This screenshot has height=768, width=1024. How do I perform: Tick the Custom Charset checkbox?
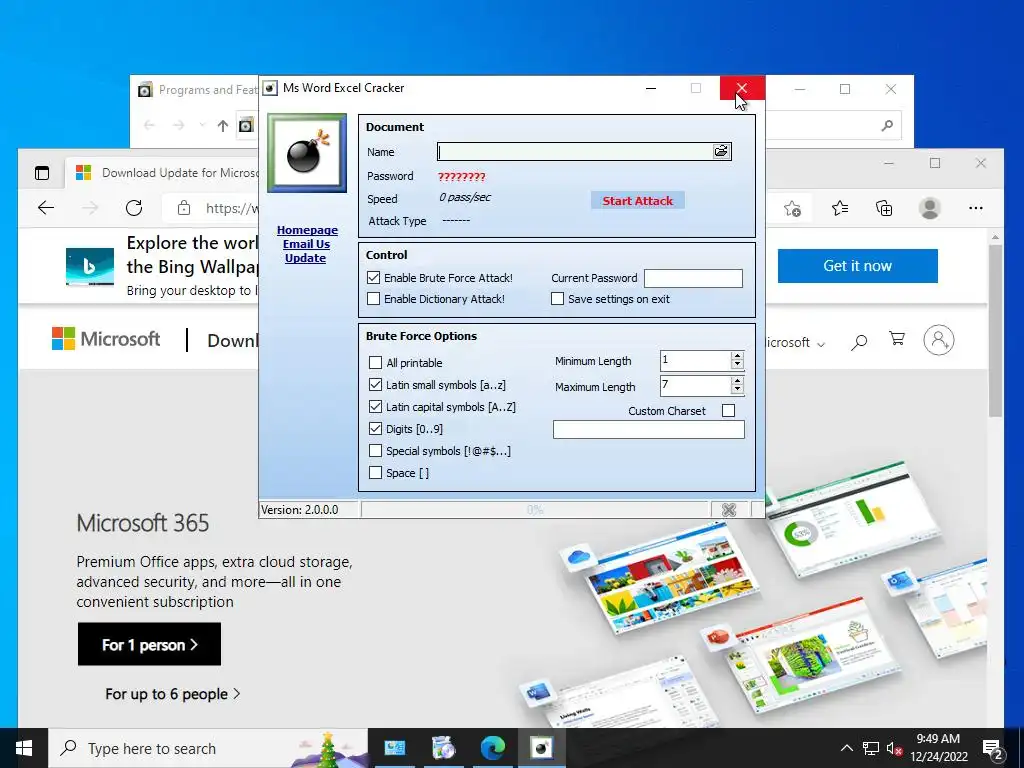(x=728, y=411)
